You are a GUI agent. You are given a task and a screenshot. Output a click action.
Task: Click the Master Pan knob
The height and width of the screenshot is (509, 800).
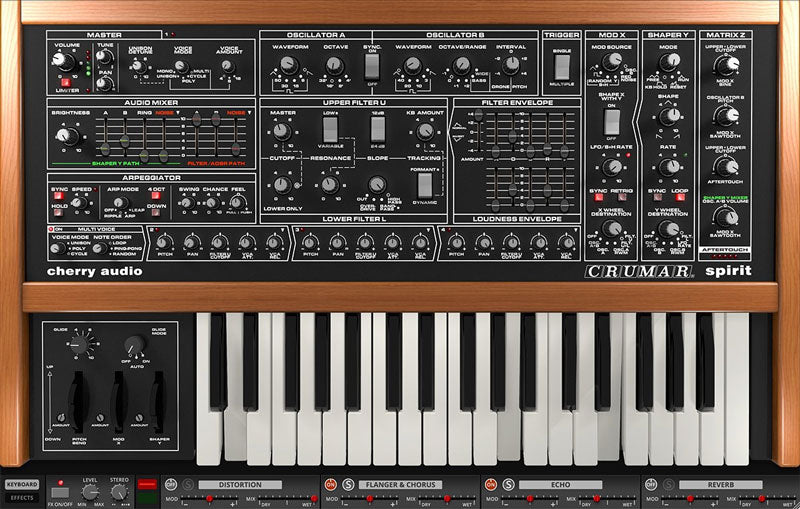[x=105, y=84]
